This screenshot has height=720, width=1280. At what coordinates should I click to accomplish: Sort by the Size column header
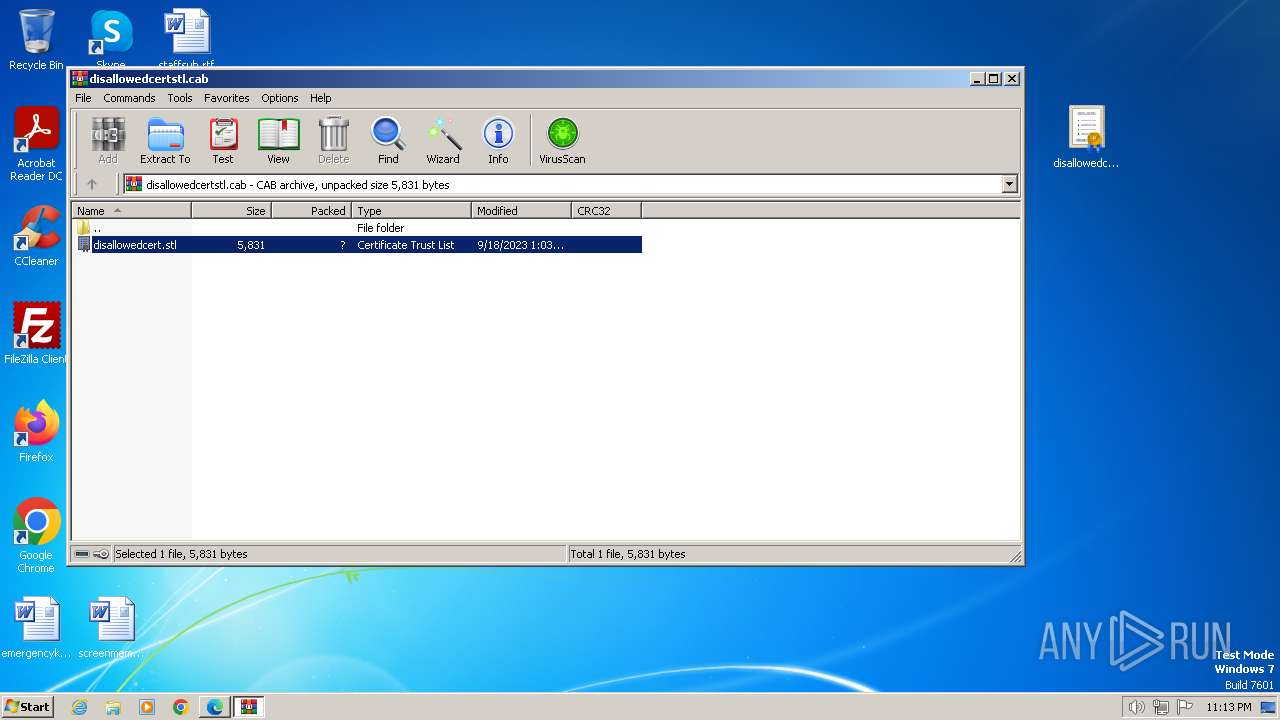[x=231, y=210]
